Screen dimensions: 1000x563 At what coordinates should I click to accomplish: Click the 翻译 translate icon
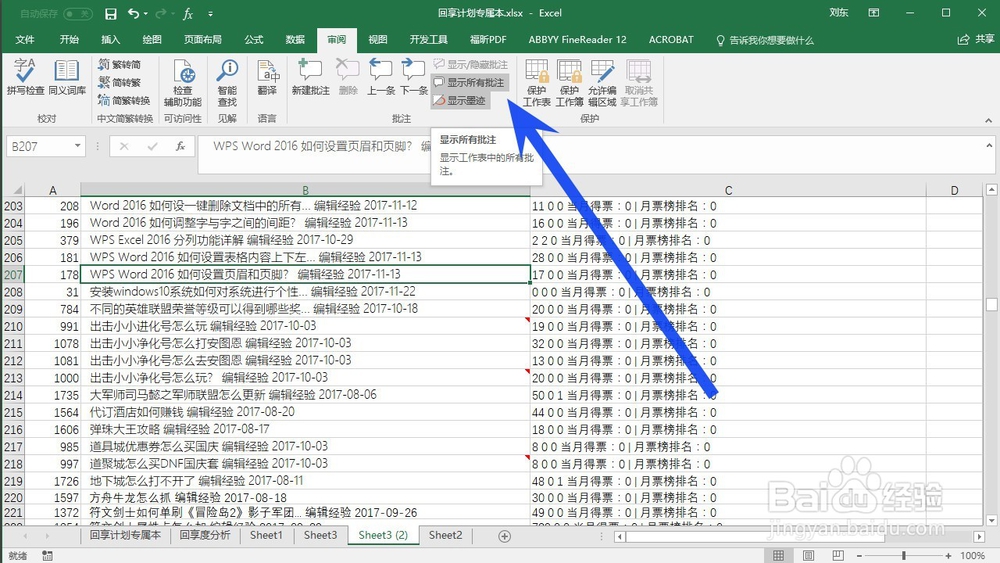tap(267, 78)
